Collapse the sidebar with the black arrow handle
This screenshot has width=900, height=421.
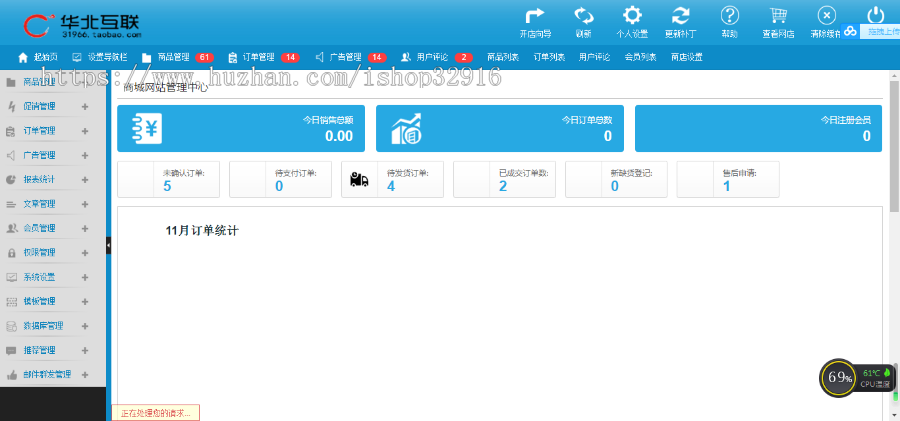point(108,245)
